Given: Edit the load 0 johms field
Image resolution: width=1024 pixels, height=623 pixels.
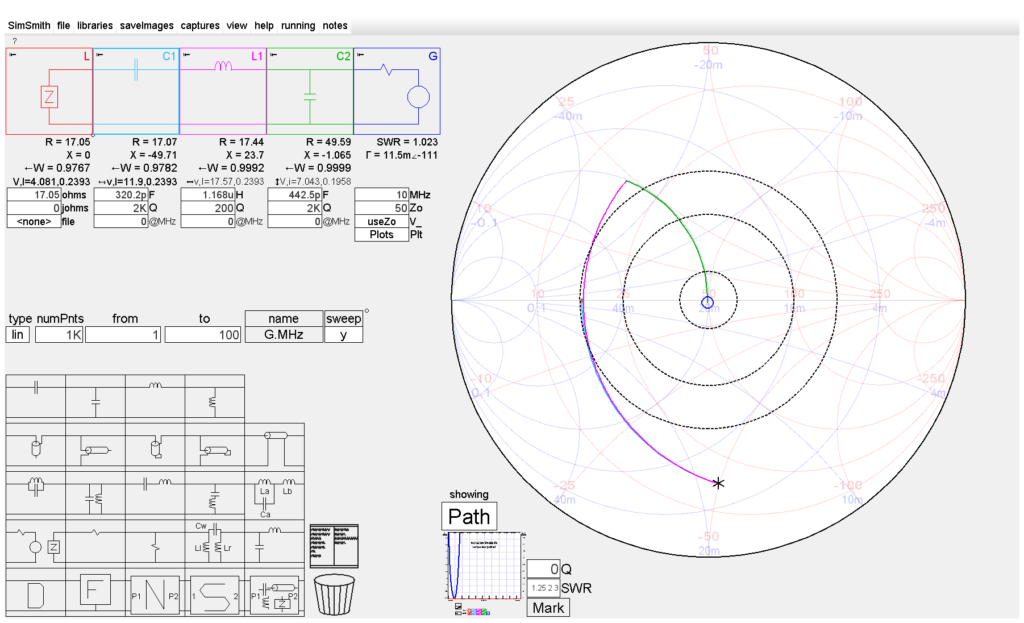Looking at the screenshot, I should (x=34, y=208).
